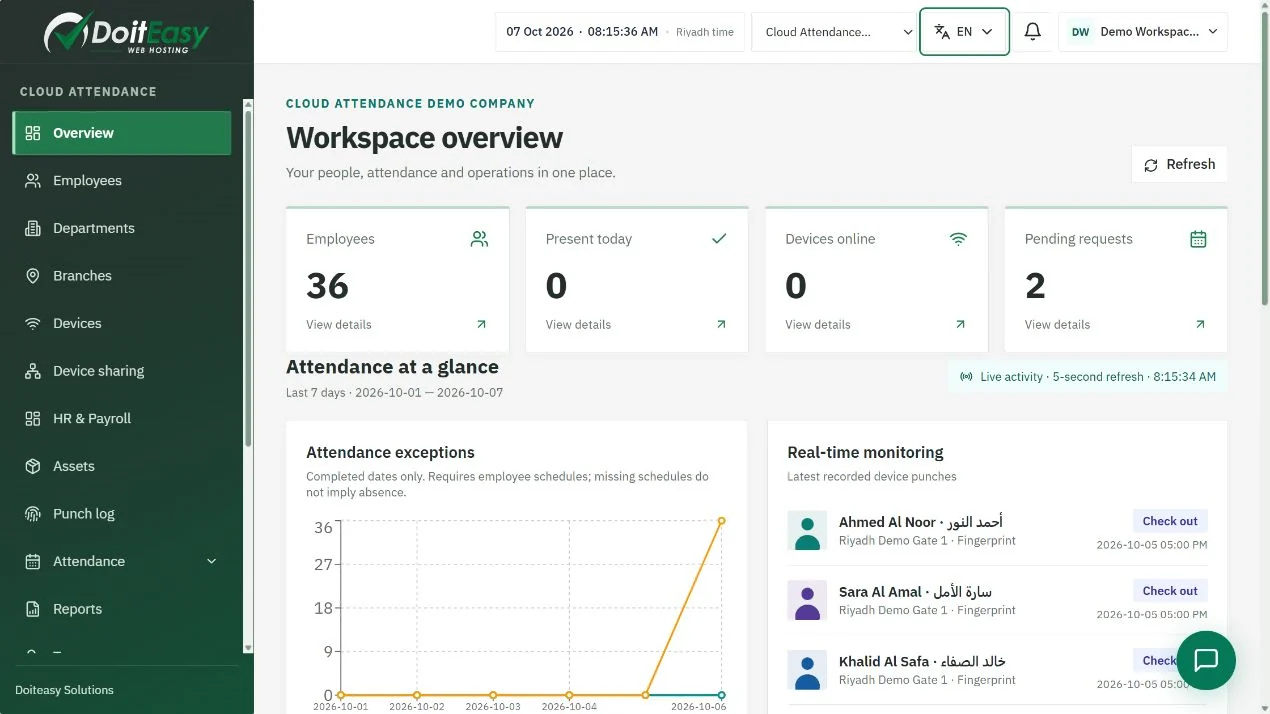Image resolution: width=1270 pixels, height=714 pixels.
Task: Open the Cloud Attendance product dropdown
Action: [833, 32]
